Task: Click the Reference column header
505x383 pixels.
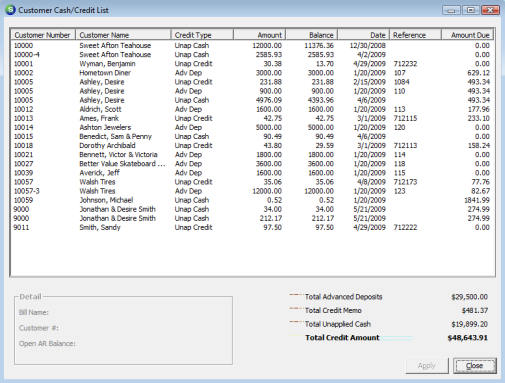Action: pyautogui.click(x=416, y=35)
